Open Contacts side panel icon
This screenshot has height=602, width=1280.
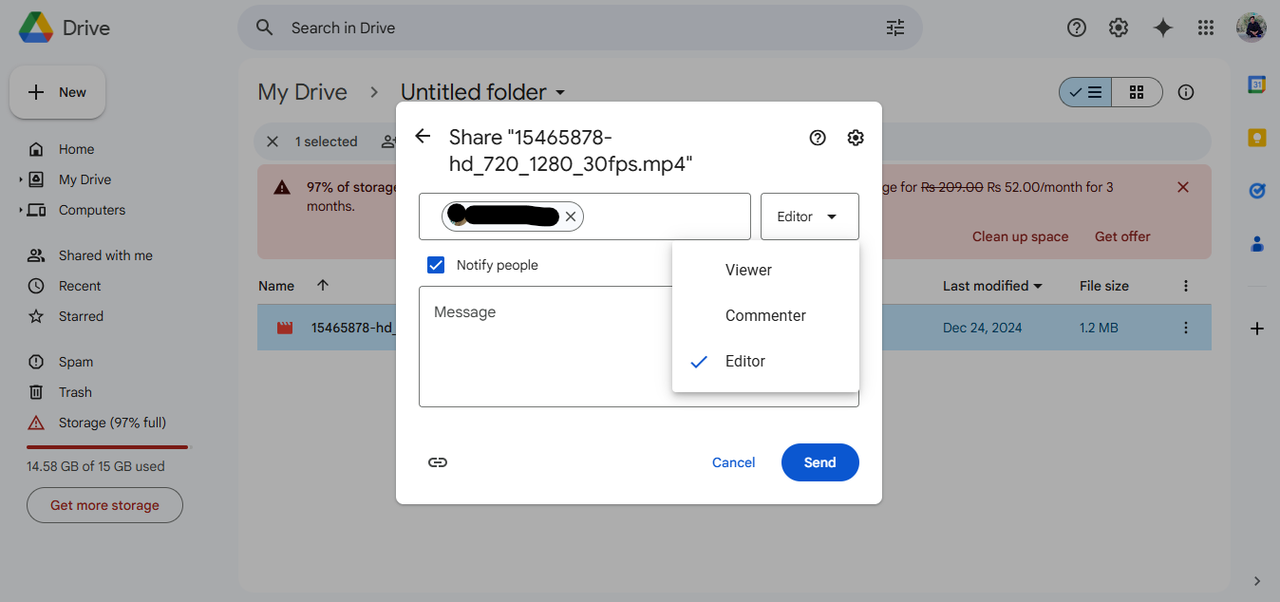click(1257, 243)
